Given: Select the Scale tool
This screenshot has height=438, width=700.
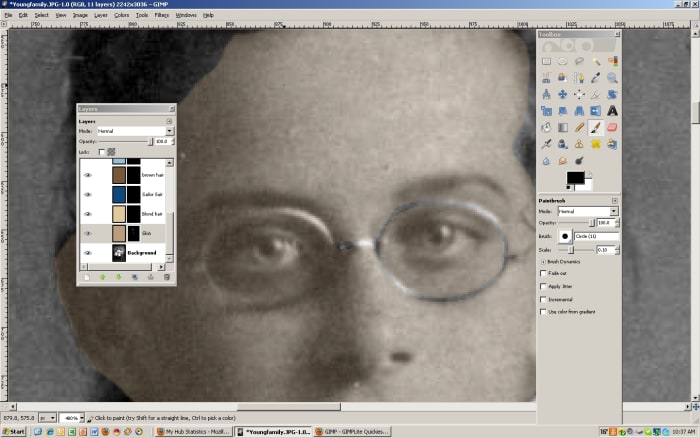Looking at the screenshot, I should [546, 111].
